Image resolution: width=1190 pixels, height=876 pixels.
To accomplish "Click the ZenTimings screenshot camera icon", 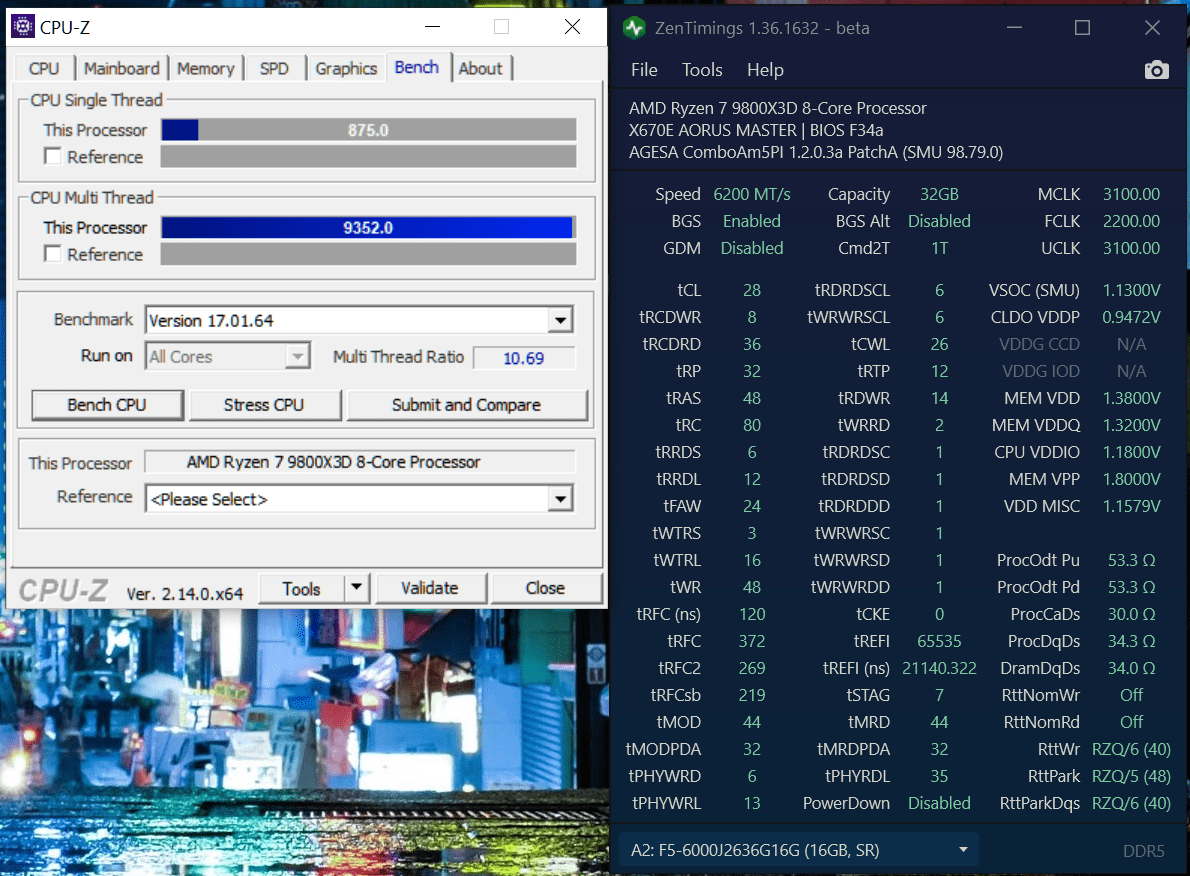I will point(1156,70).
